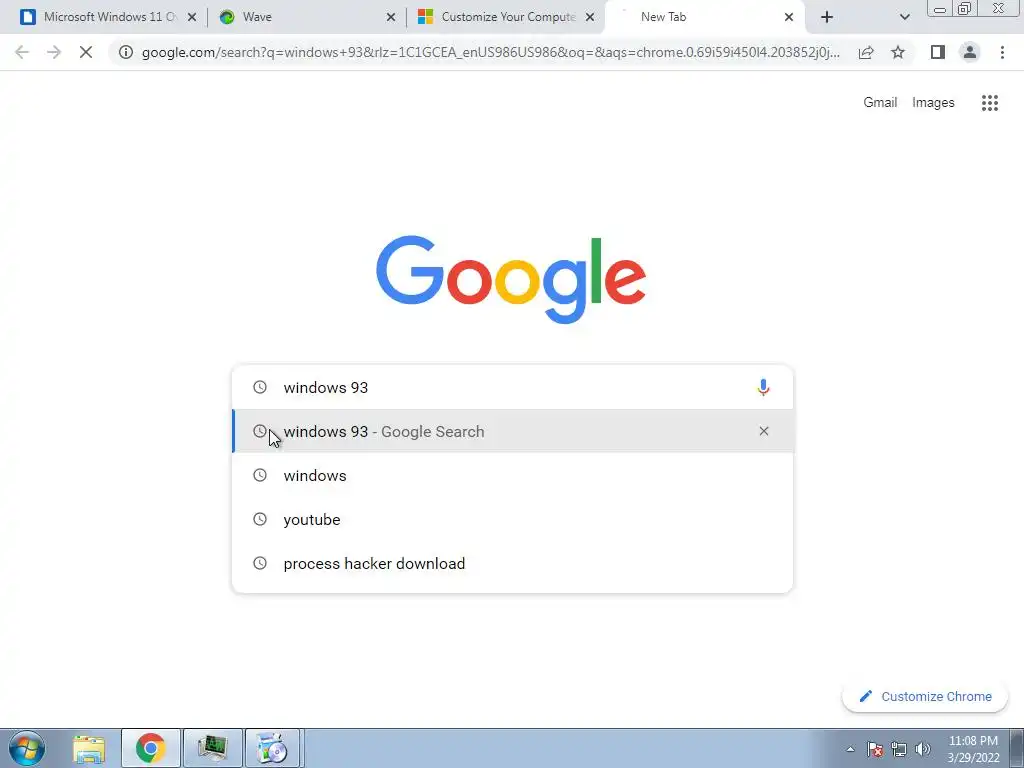This screenshot has width=1024, height=768.
Task: Close the Customize Your Computer tab
Action: [x=590, y=18]
